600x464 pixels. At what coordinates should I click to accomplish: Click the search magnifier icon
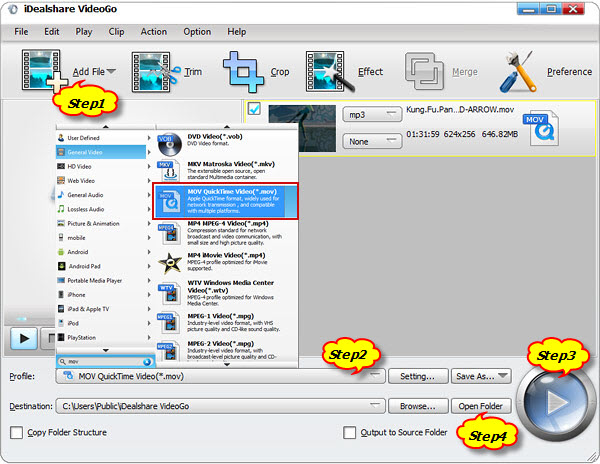tap(62, 361)
